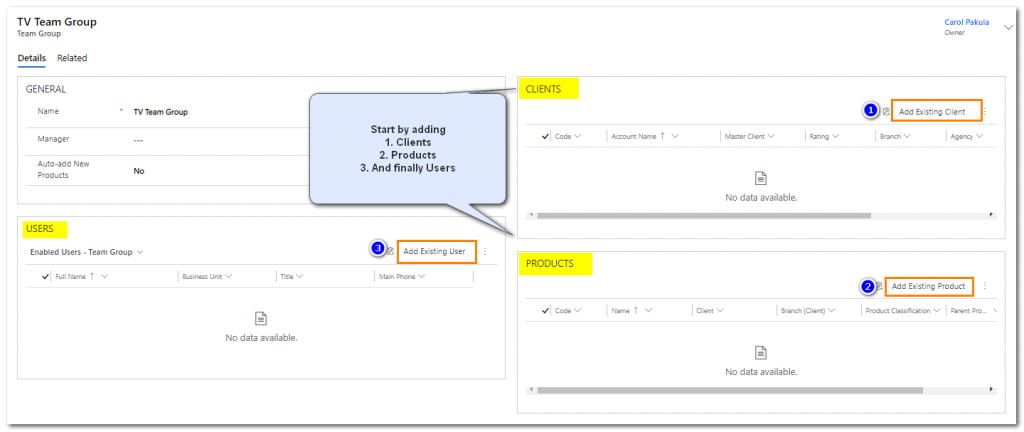Toggle select-all checkmark in Clients grid
This screenshot has width=1024, height=432.
545,136
